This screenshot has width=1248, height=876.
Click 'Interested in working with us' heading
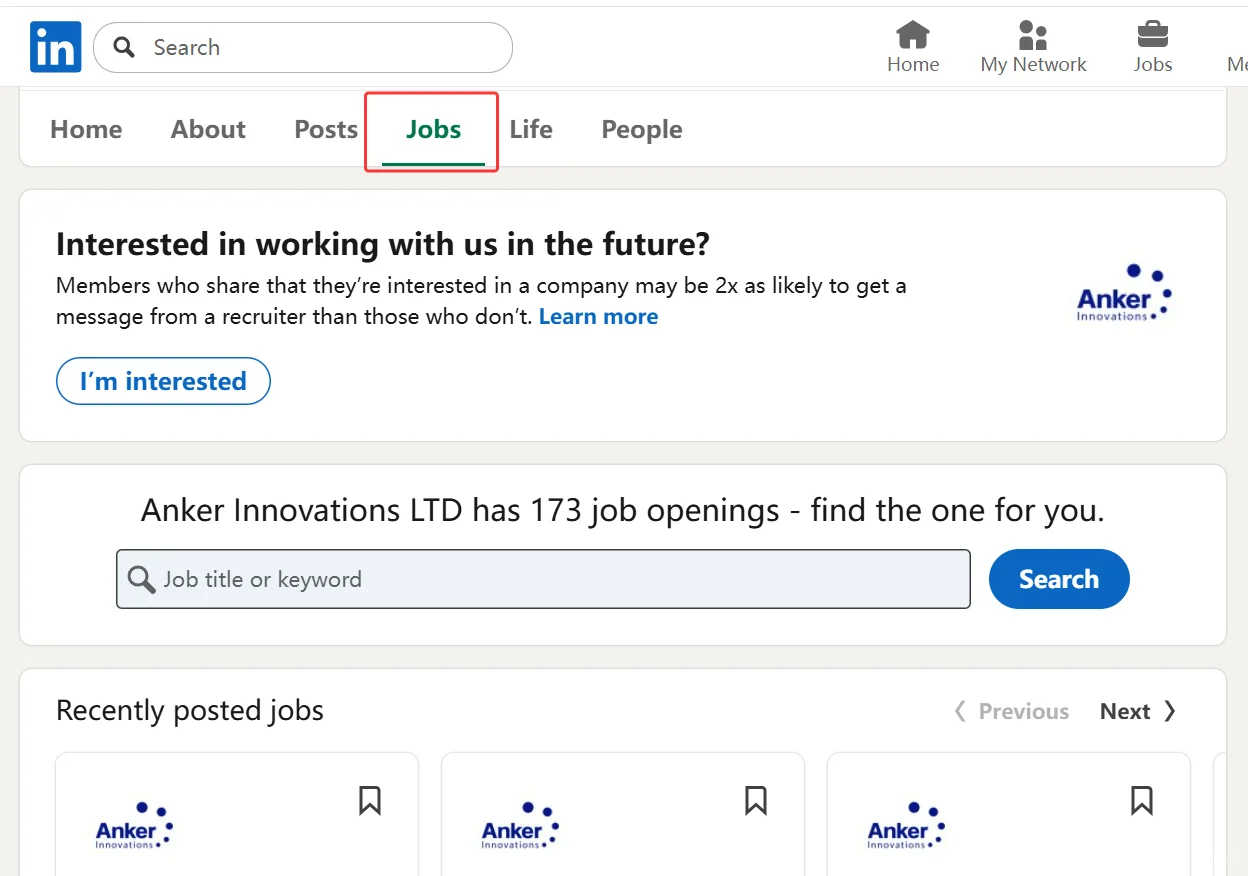383,244
